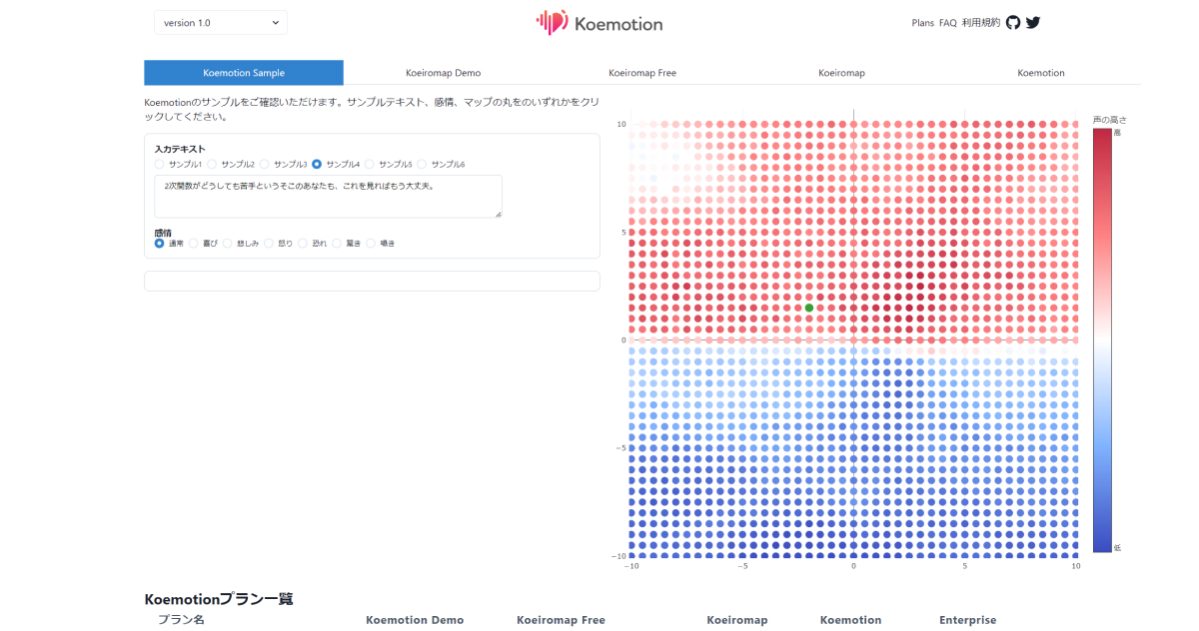Select the サンプル3 radio button
This screenshot has width=1199, height=631.
click(265, 164)
